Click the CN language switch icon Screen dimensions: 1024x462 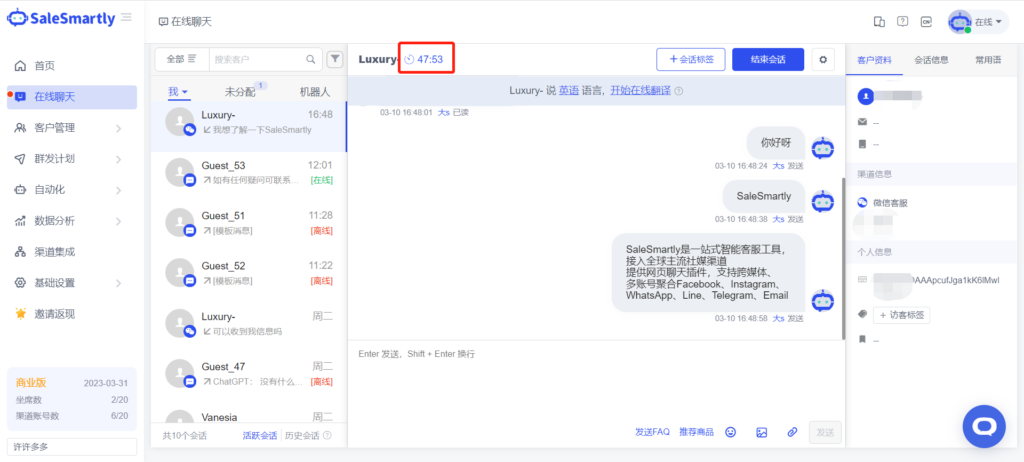click(926, 21)
